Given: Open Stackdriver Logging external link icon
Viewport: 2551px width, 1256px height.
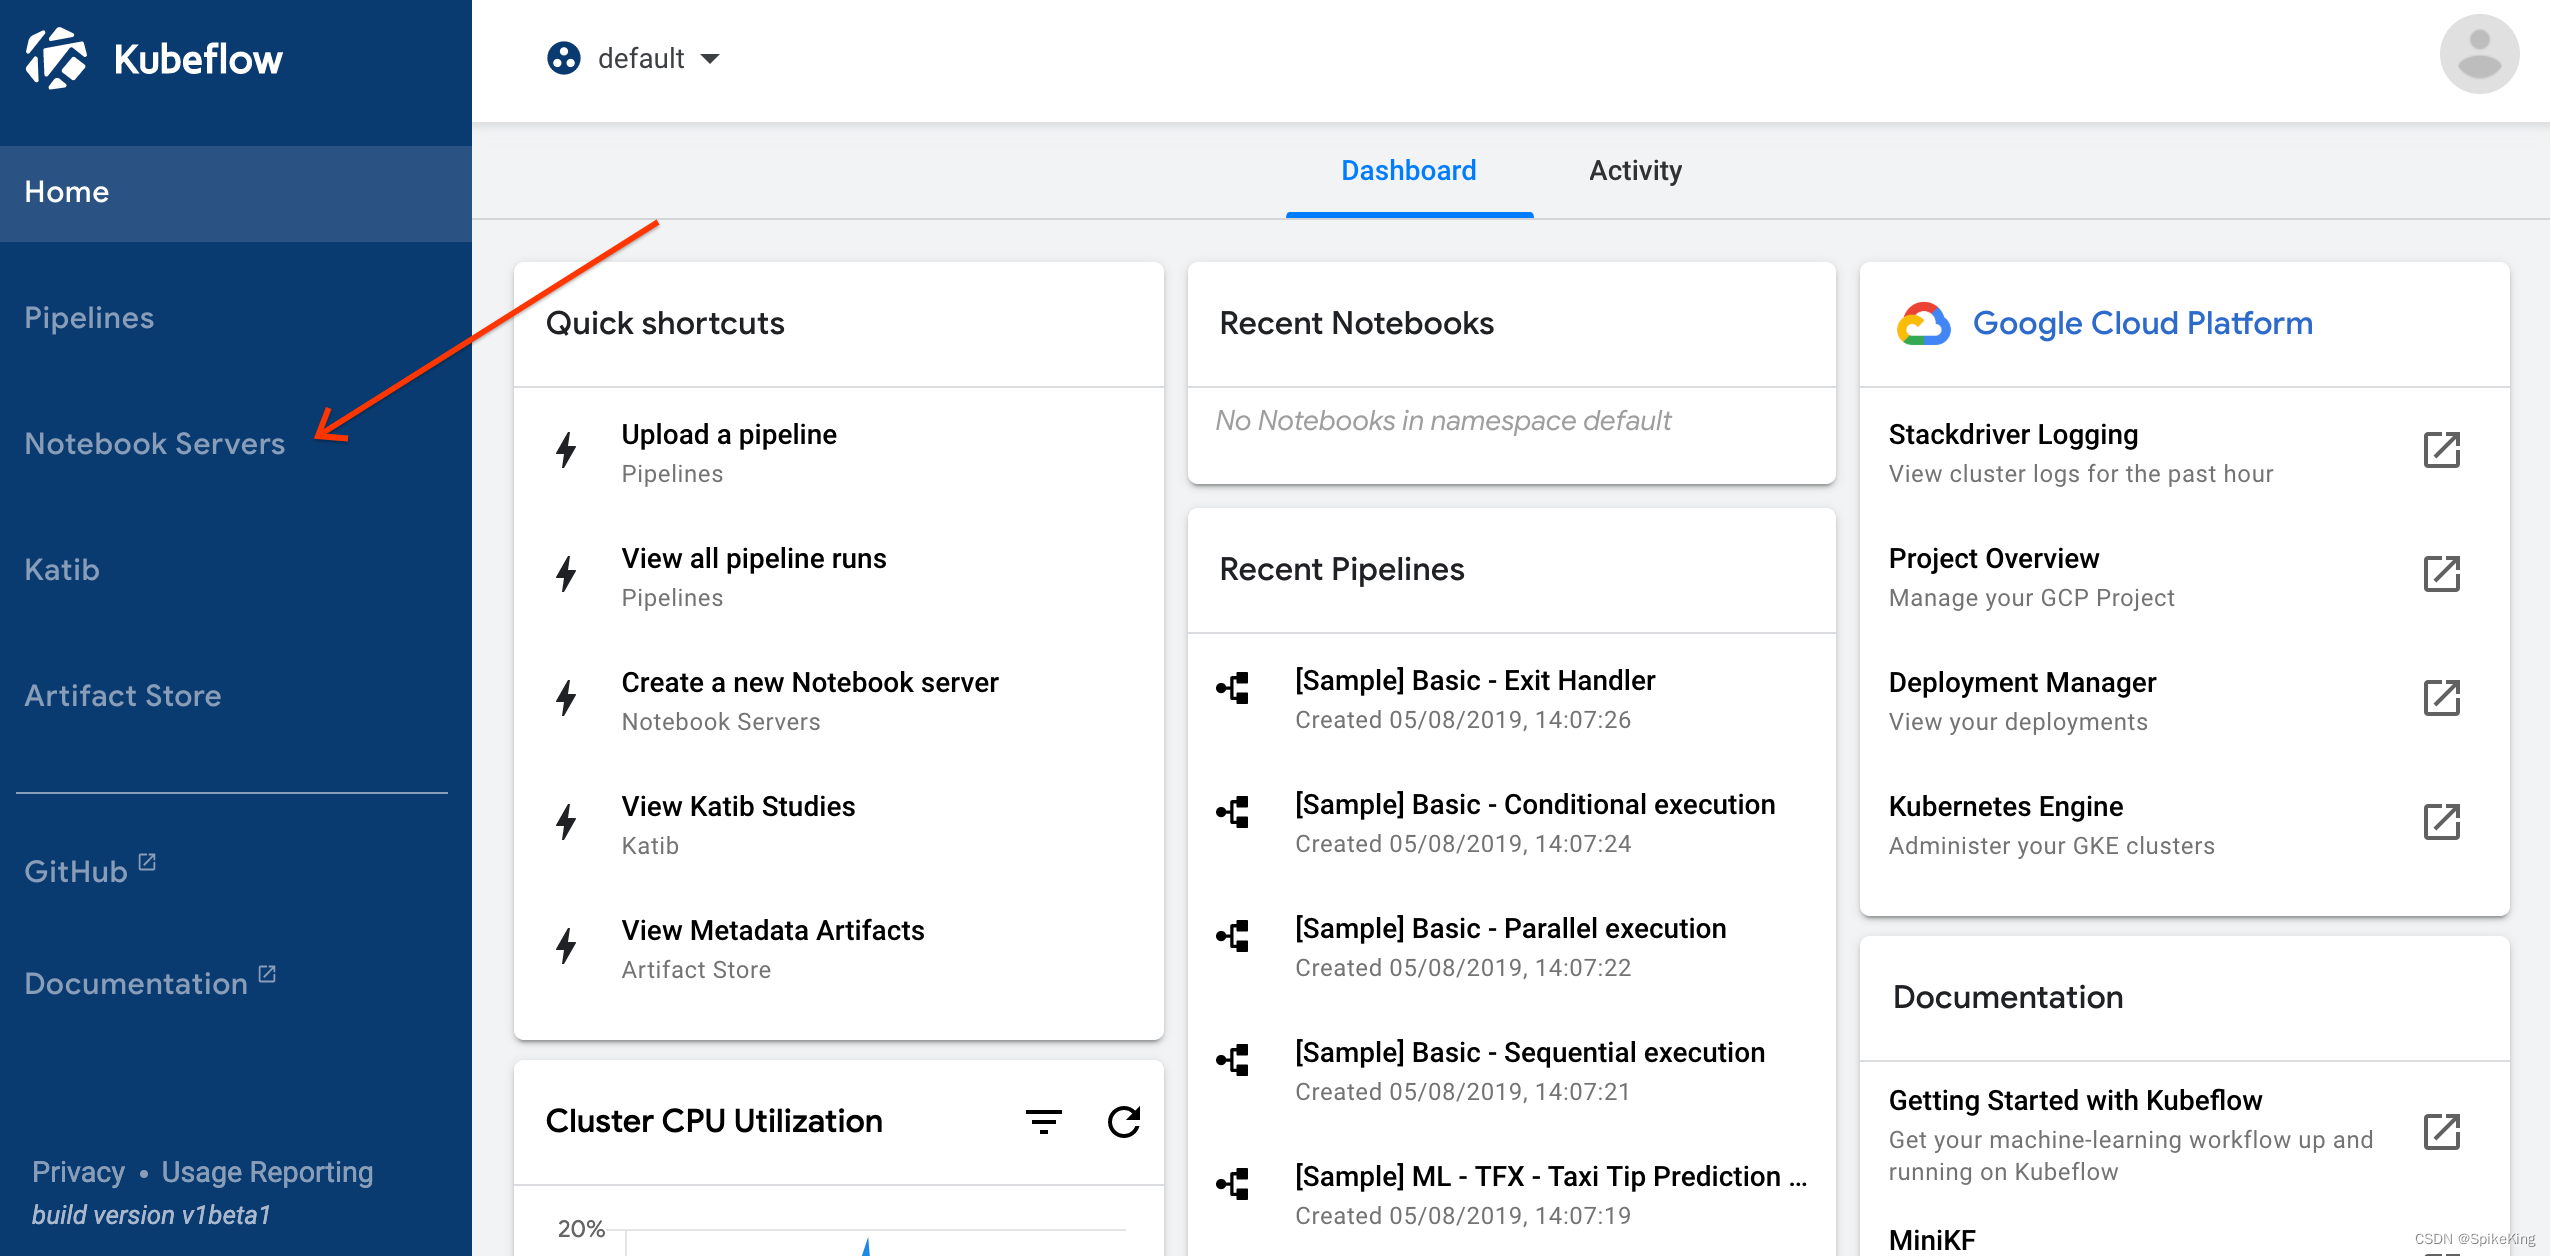Looking at the screenshot, I should (2441, 450).
